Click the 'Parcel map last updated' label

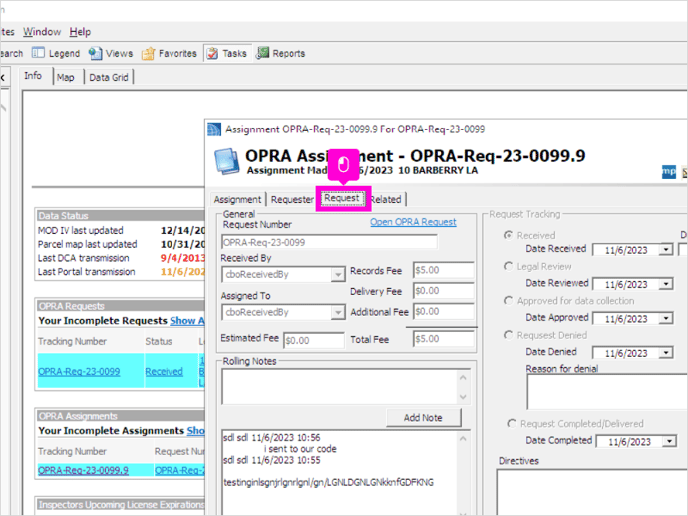[87, 244]
